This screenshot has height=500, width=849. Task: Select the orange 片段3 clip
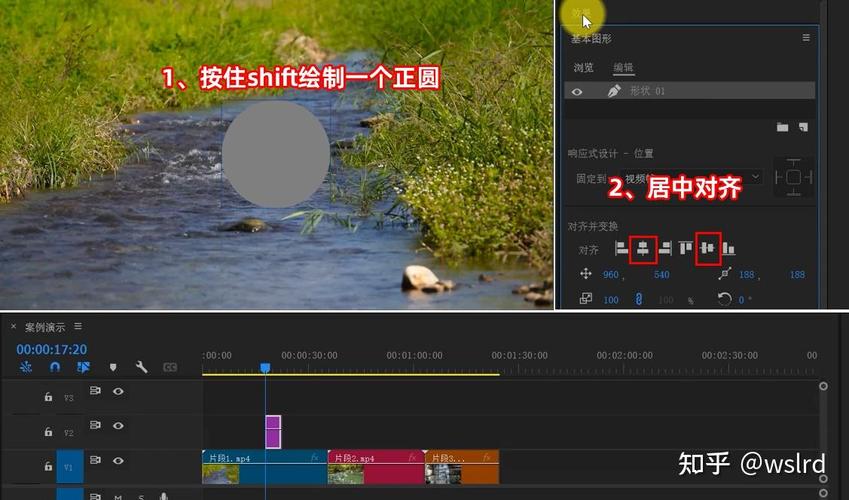[x=462, y=466]
